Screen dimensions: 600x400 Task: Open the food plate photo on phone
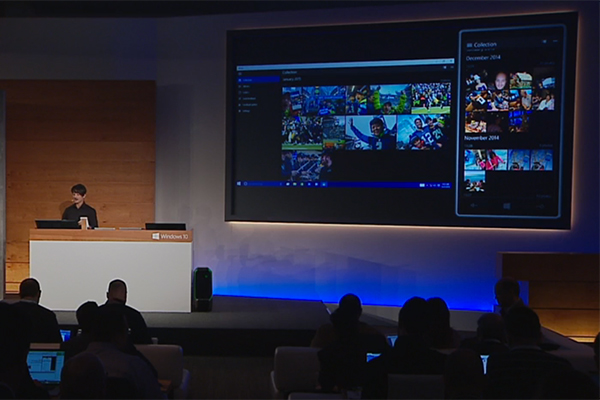click(475, 122)
